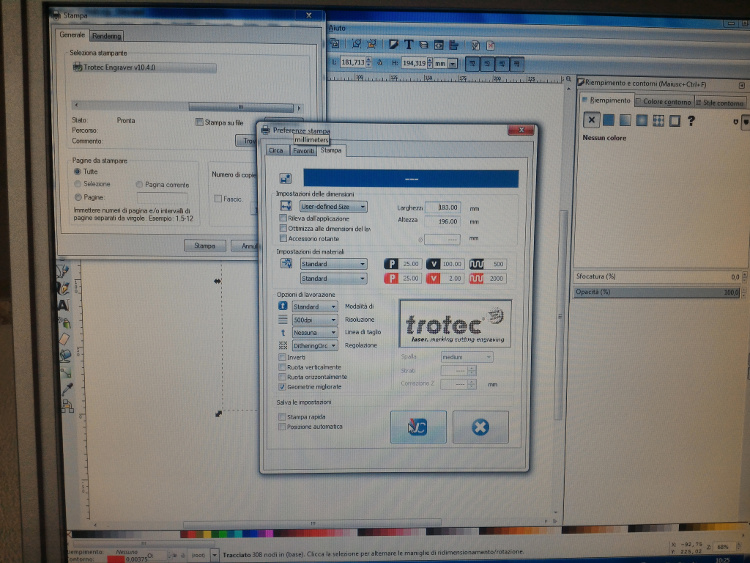Select Linear gradient fill button
The image size is (750, 563).
pos(625,120)
